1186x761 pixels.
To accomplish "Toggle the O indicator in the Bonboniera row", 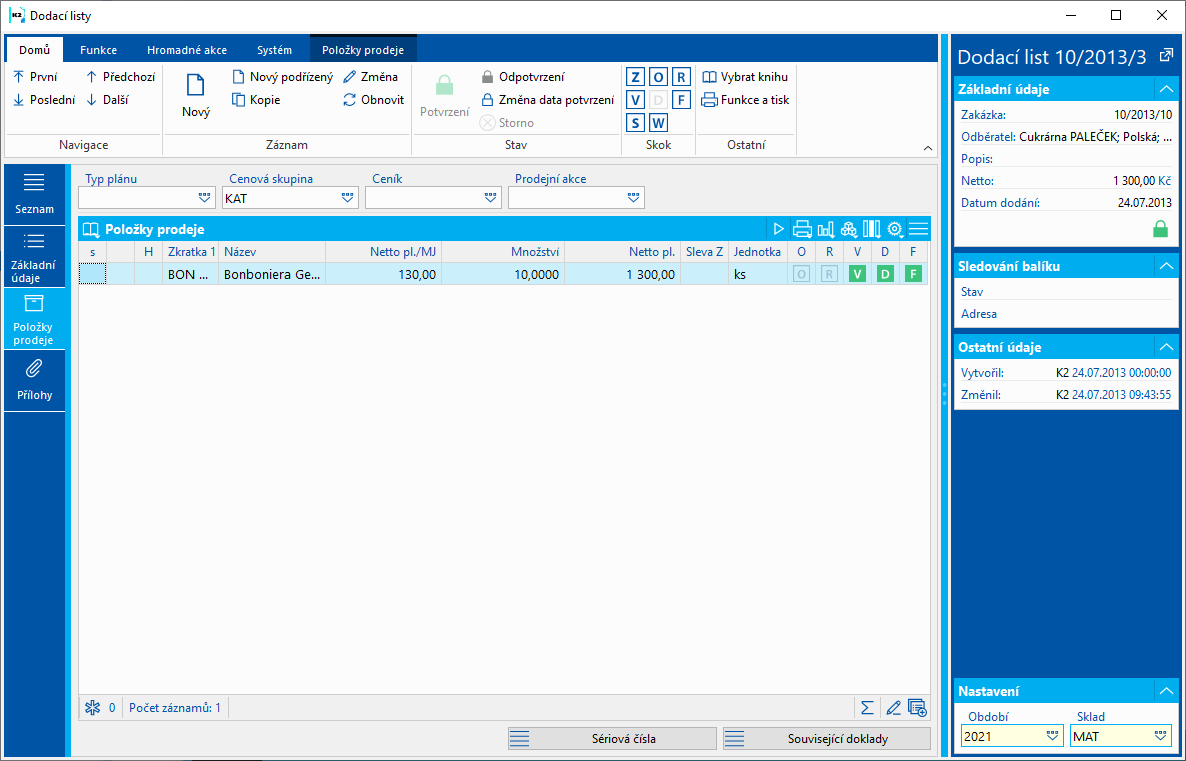I will coord(801,274).
